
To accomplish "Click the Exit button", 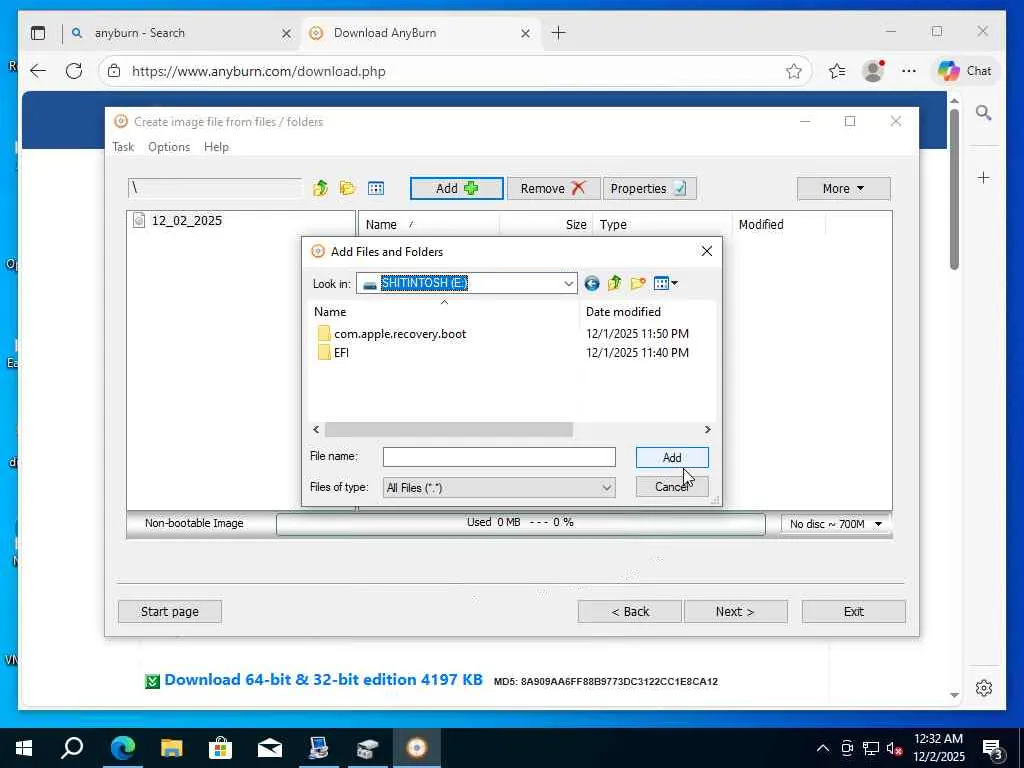I will 854,612.
